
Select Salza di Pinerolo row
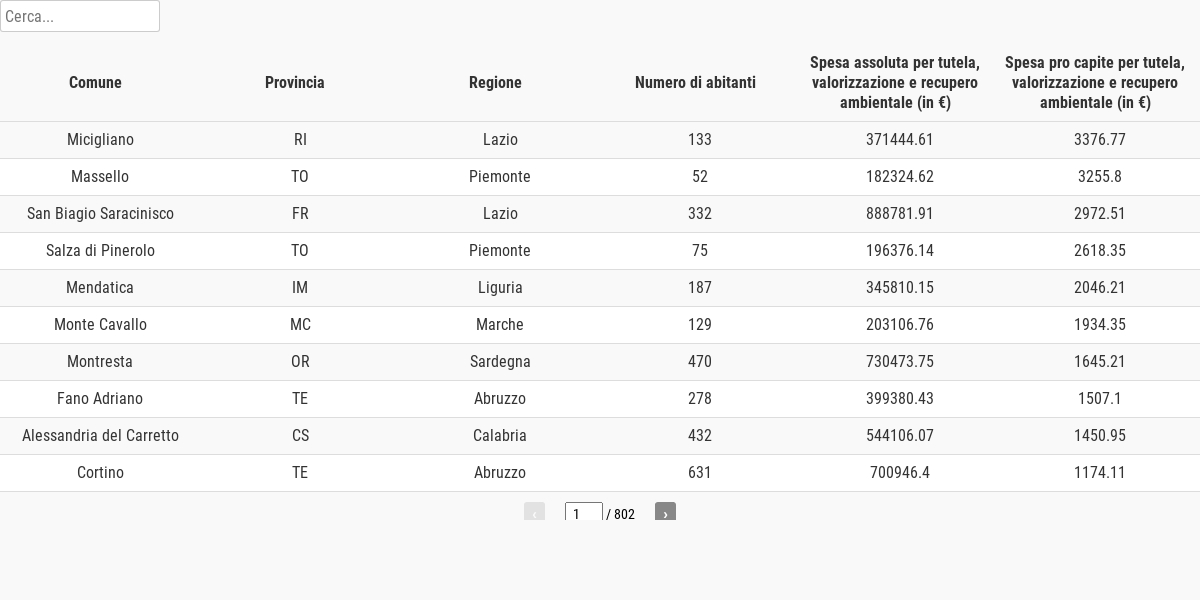pos(600,251)
